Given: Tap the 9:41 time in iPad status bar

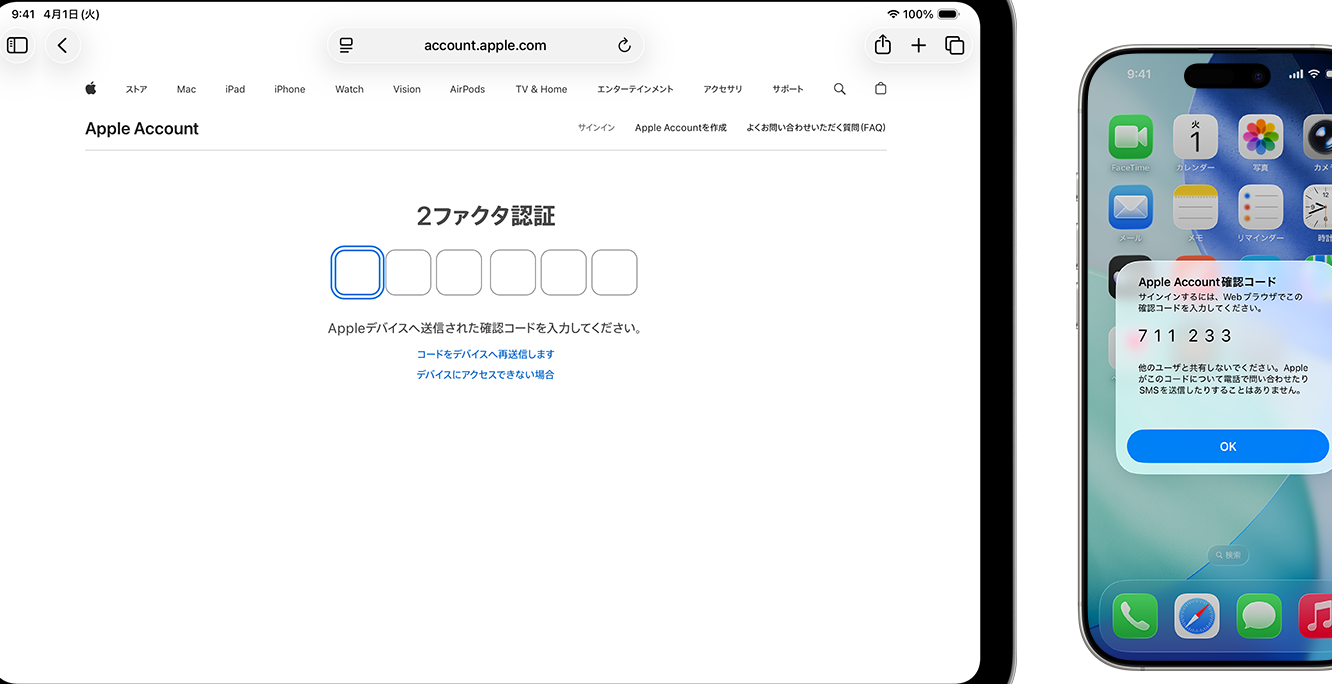Looking at the screenshot, I should (x=23, y=15).
